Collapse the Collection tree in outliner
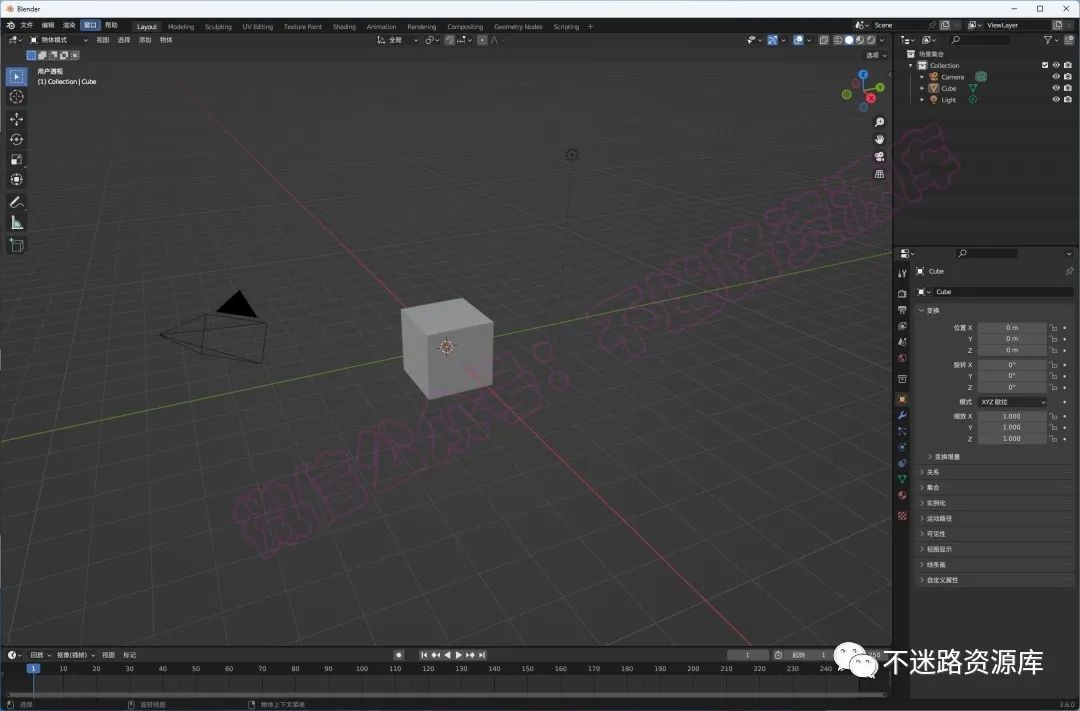Image resolution: width=1080 pixels, height=711 pixels. 911,65
